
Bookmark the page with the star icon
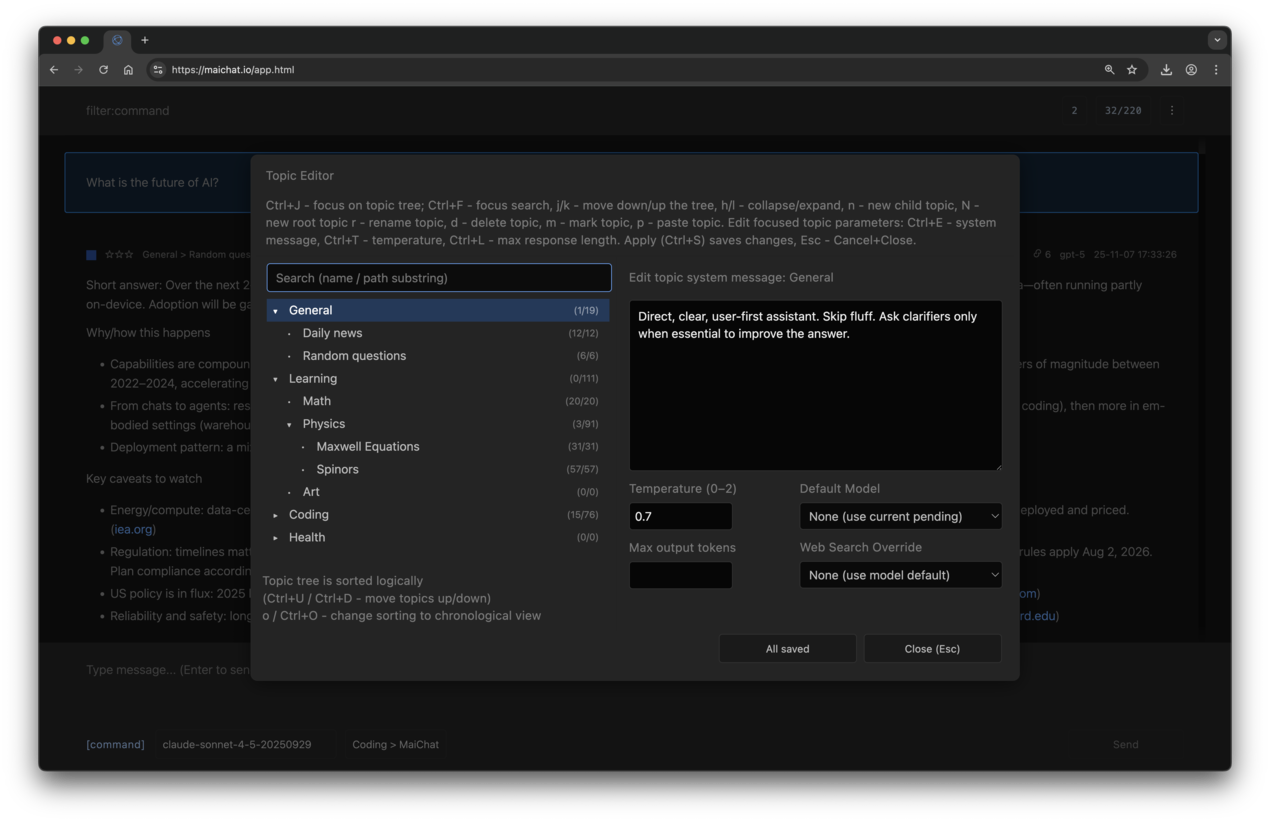[1132, 69]
